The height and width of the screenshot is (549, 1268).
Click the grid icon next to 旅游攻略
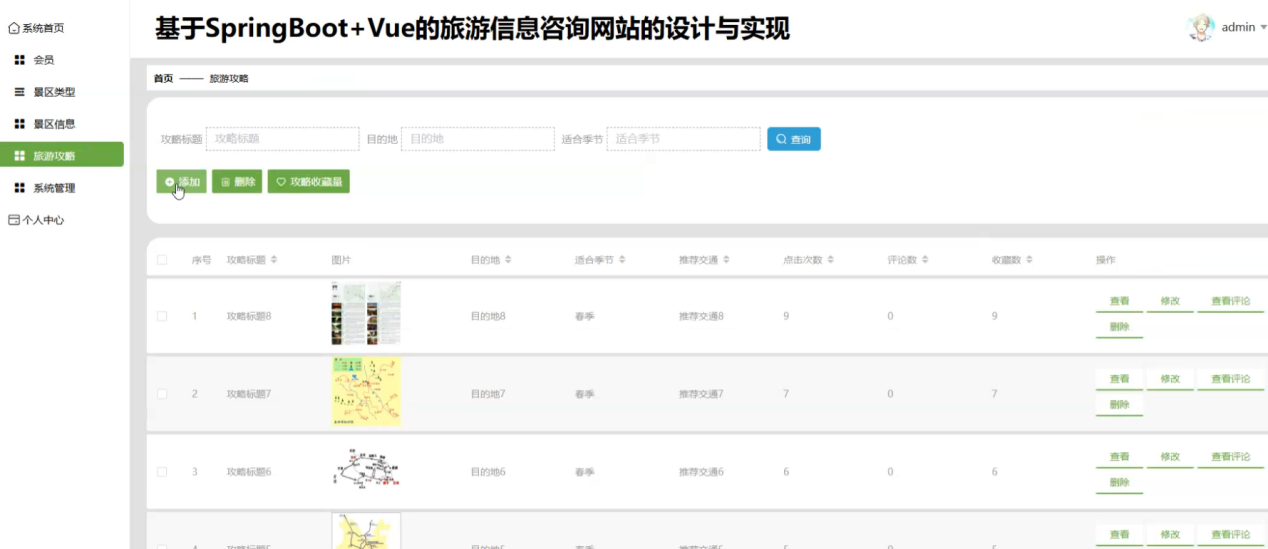pos(20,156)
